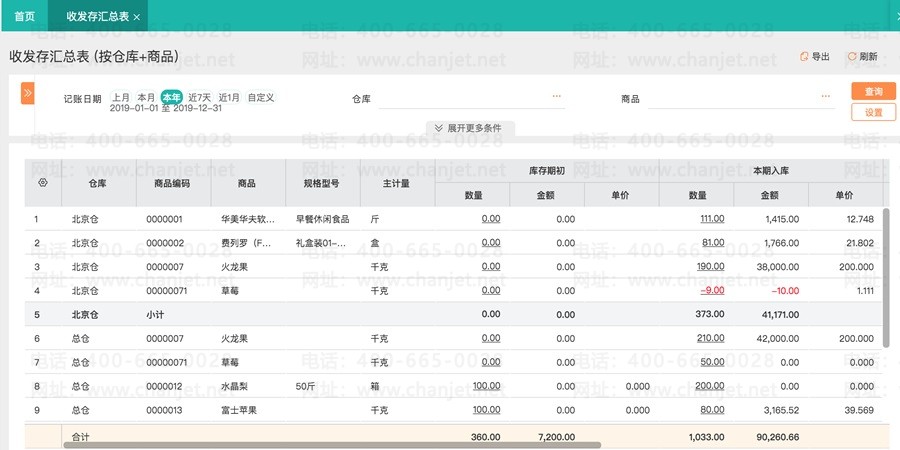Select the 上月 date range option
The width and height of the screenshot is (900, 450).
click(121, 97)
